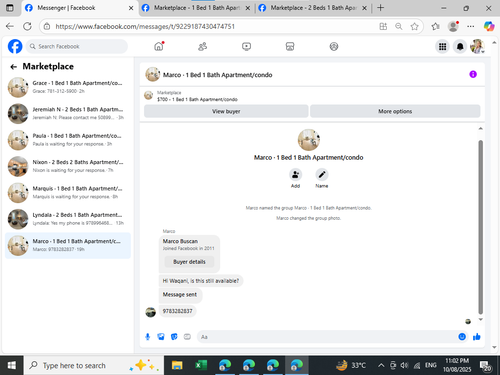This screenshot has width=500, height=375.
Task: Click the More options button
Action: 395,111
